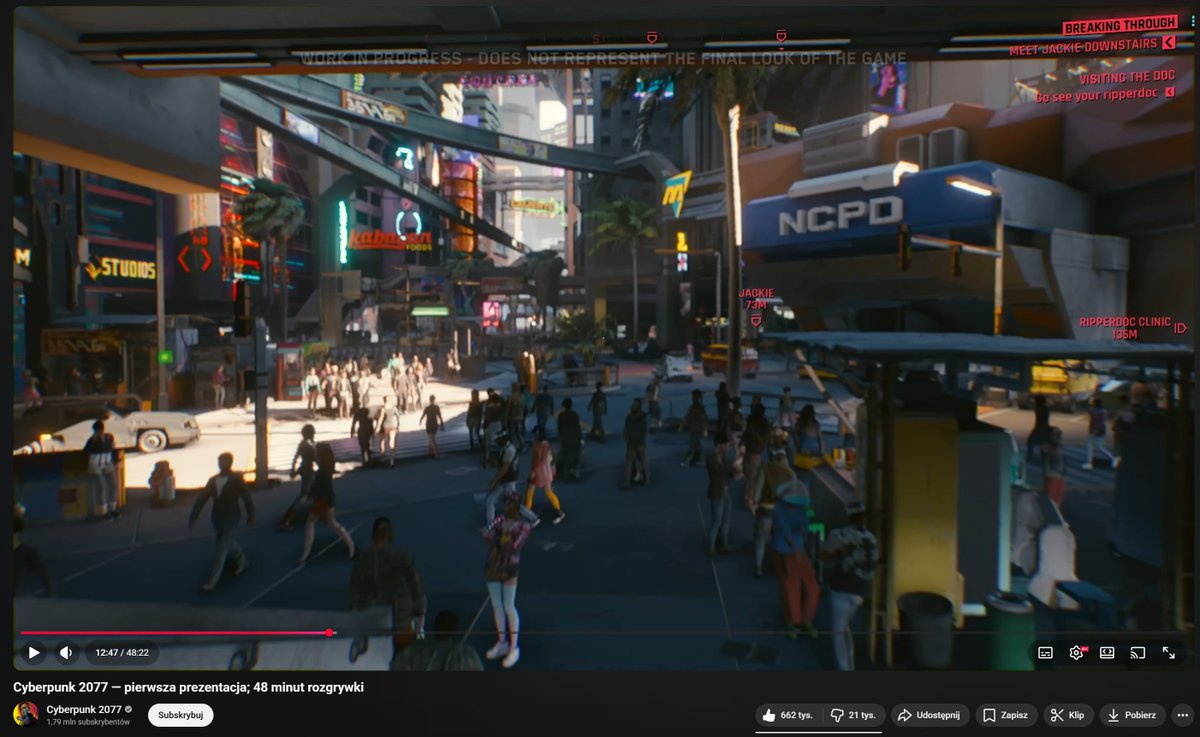Subscribe using the Subskrybuj button
1200x737 pixels.
(x=181, y=715)
